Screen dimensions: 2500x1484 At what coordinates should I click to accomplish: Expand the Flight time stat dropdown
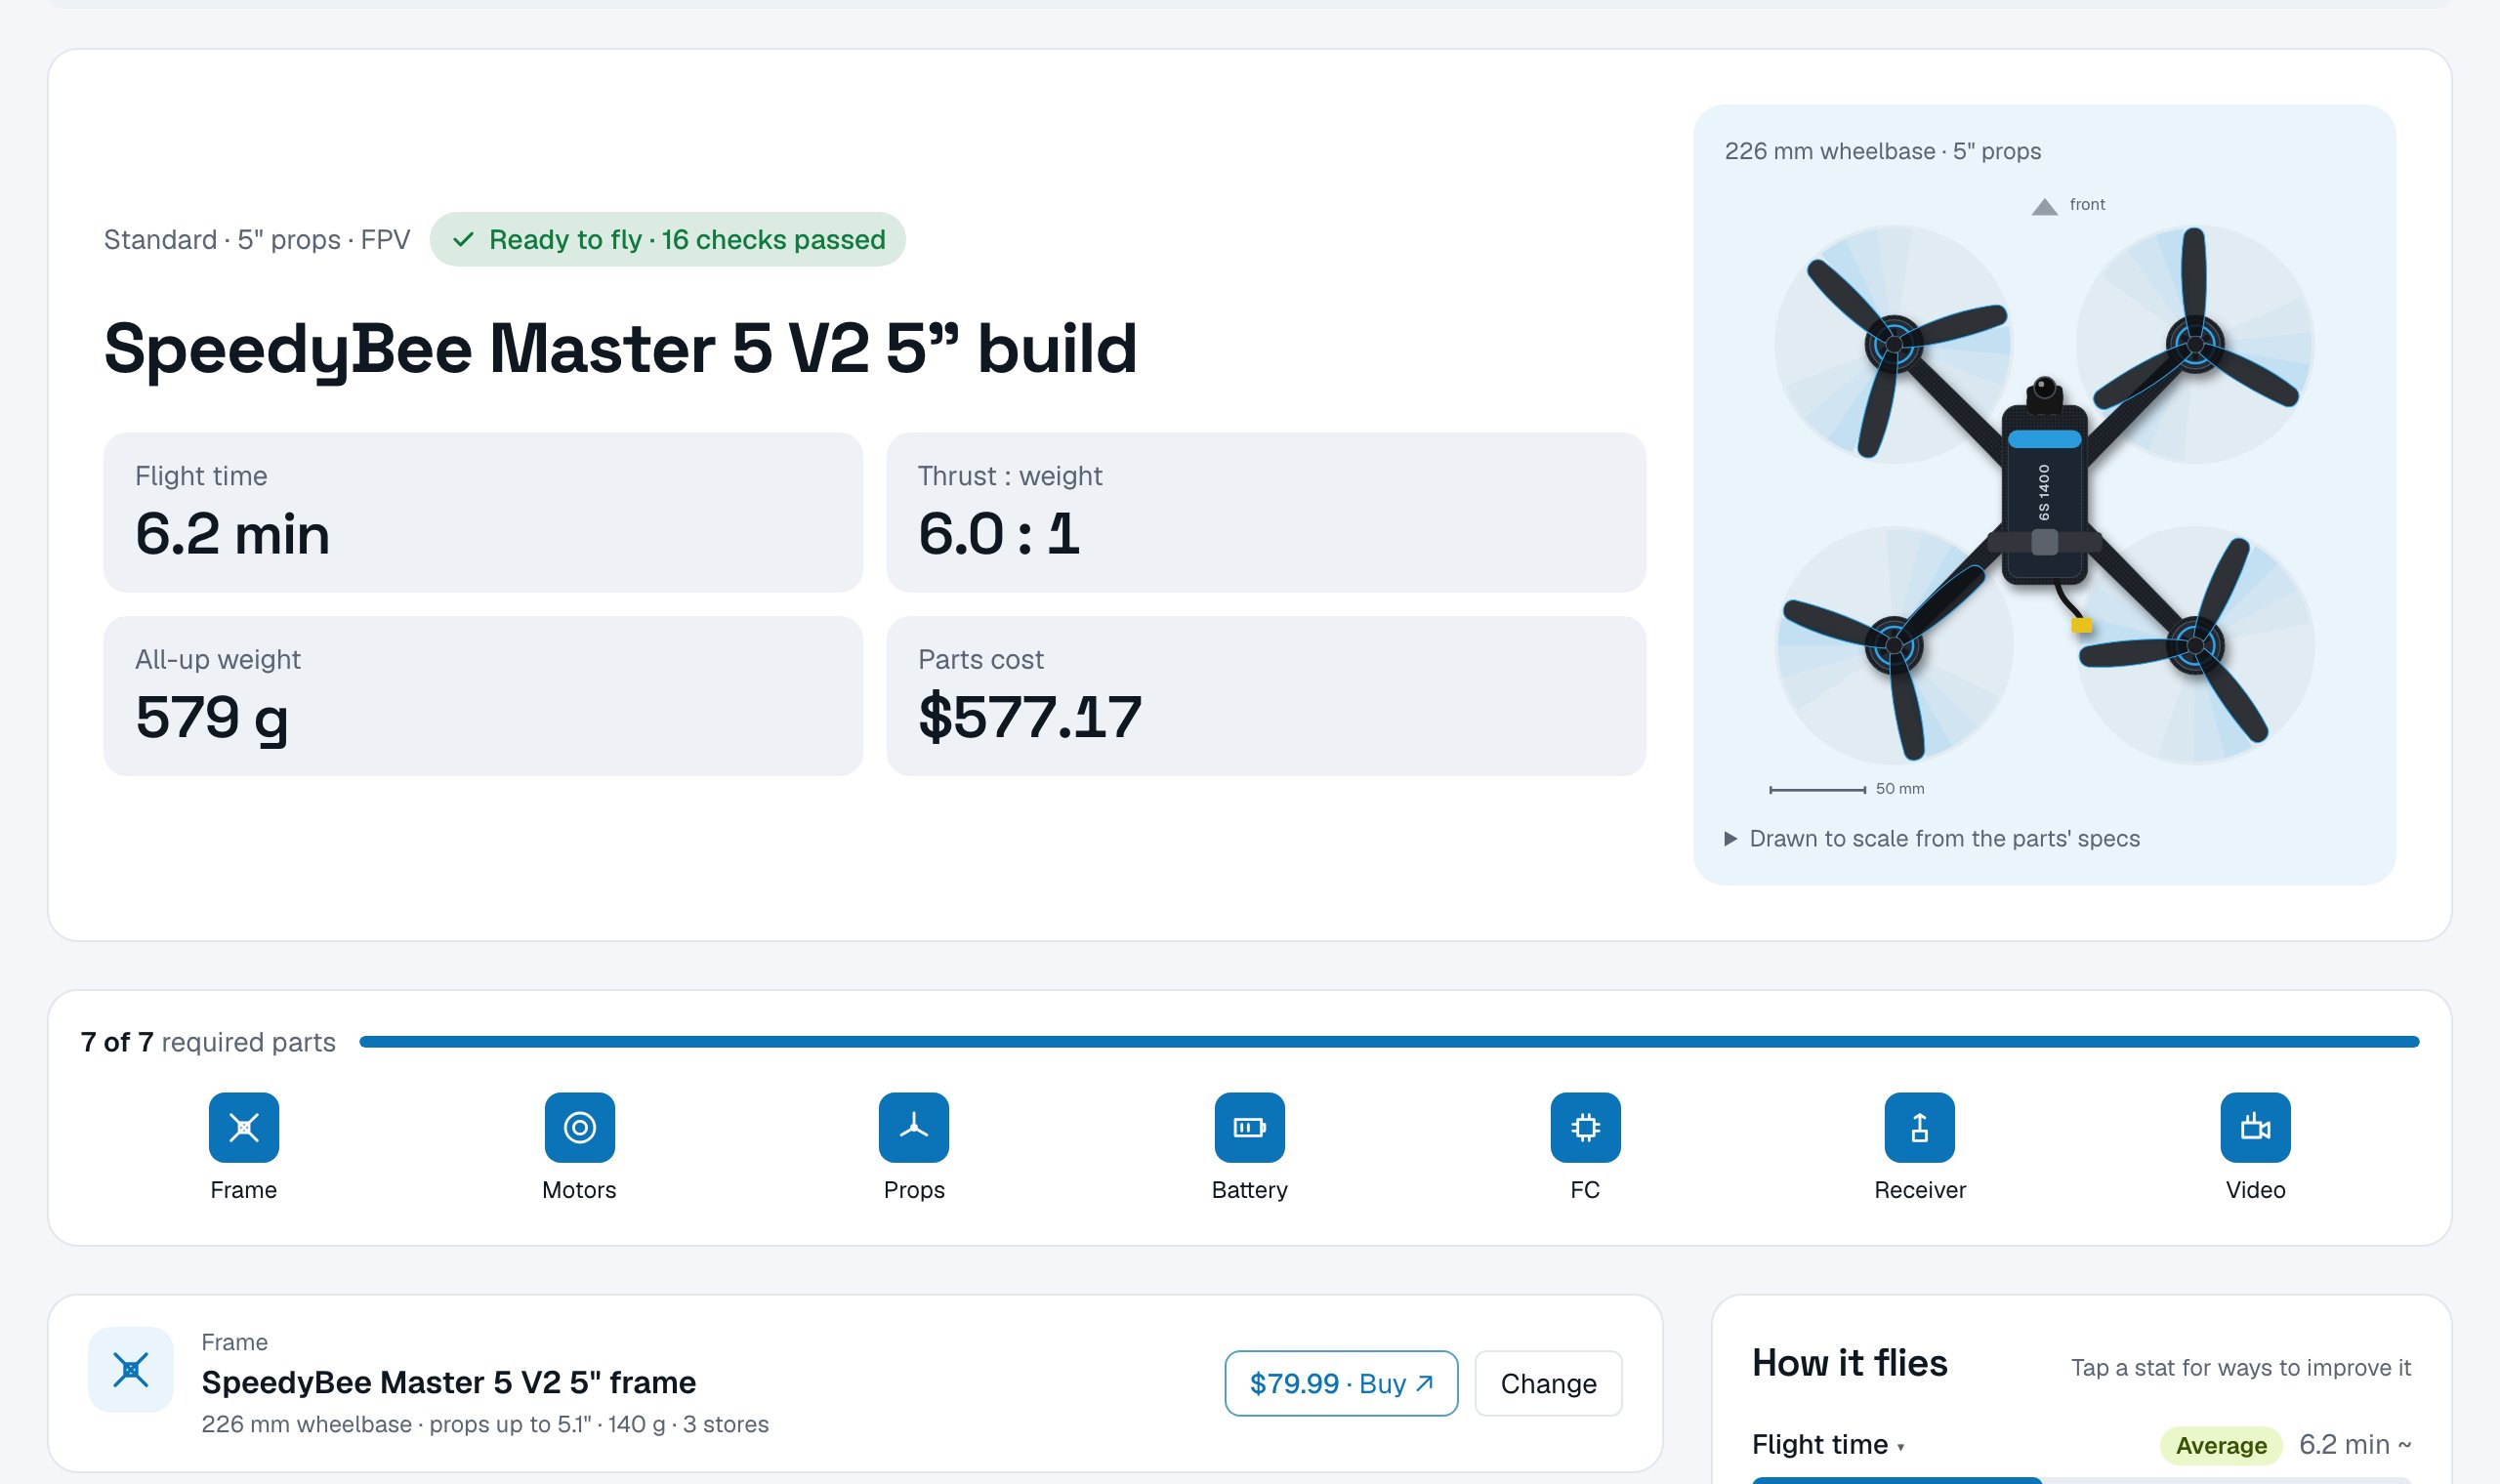1828,1444
